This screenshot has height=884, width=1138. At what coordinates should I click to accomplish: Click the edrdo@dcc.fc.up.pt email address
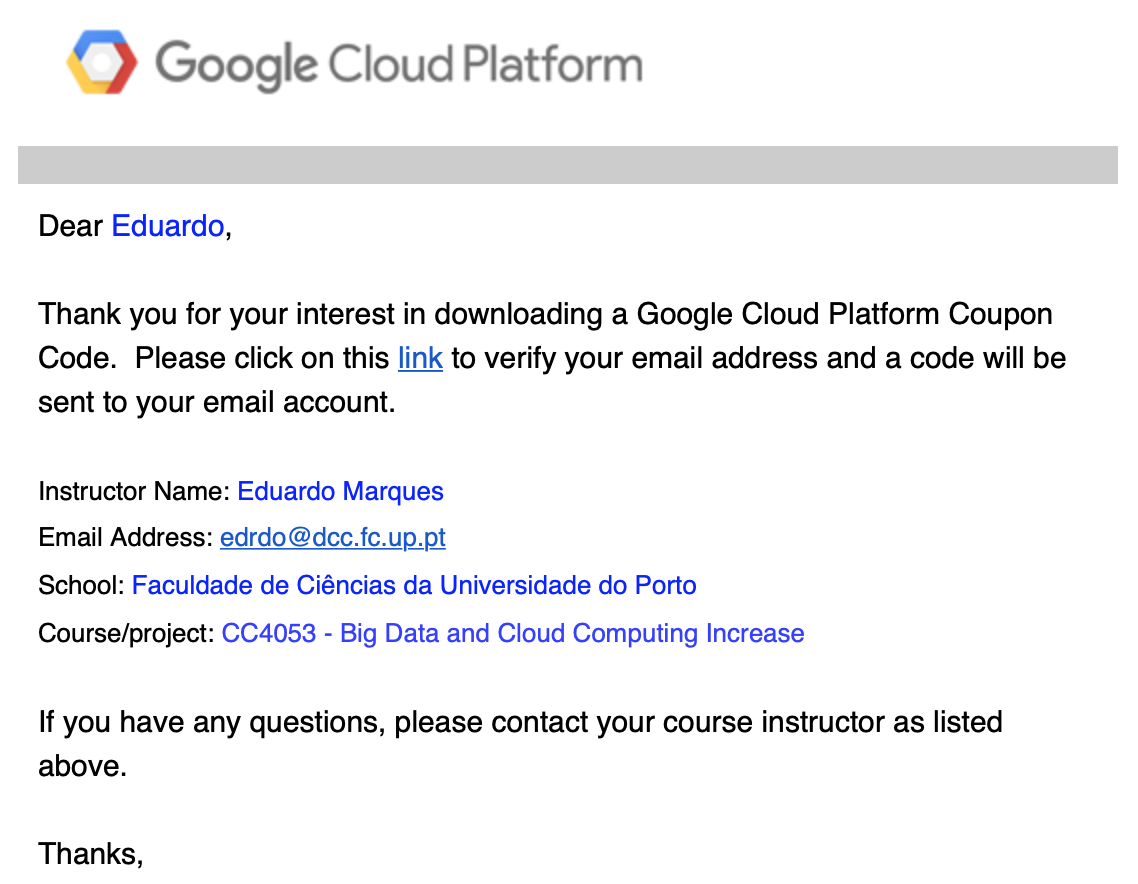[332, 537]
